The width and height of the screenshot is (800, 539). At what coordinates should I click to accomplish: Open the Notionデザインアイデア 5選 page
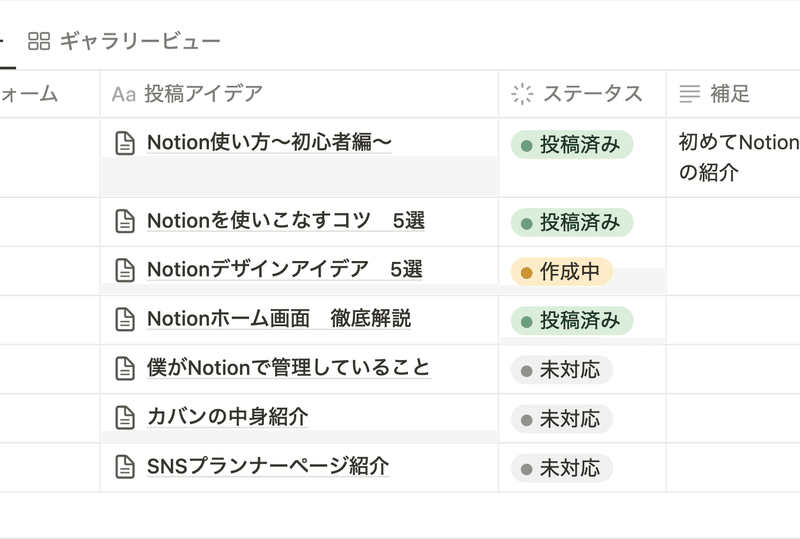[285, 270]
